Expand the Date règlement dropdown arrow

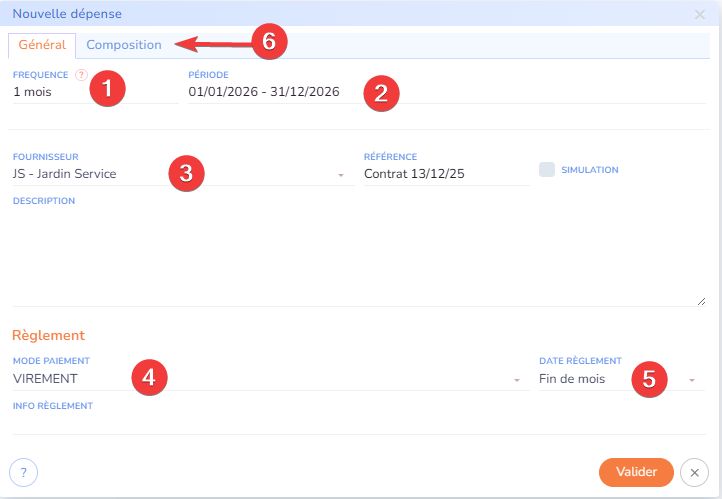(691, 380)
